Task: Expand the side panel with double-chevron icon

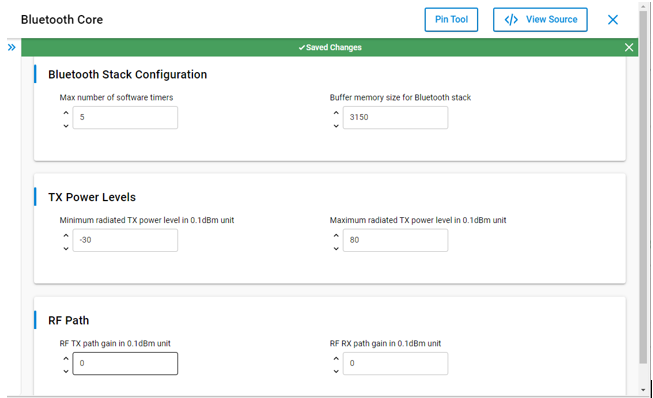Action: [12, 47]
